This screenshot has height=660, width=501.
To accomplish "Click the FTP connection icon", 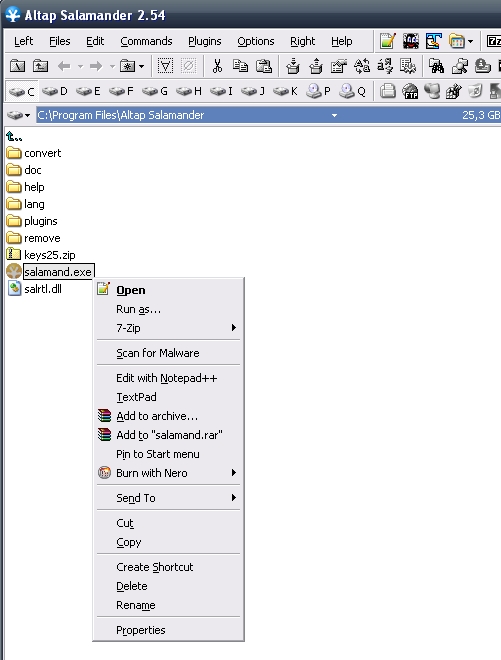I will tap(410, 91).
